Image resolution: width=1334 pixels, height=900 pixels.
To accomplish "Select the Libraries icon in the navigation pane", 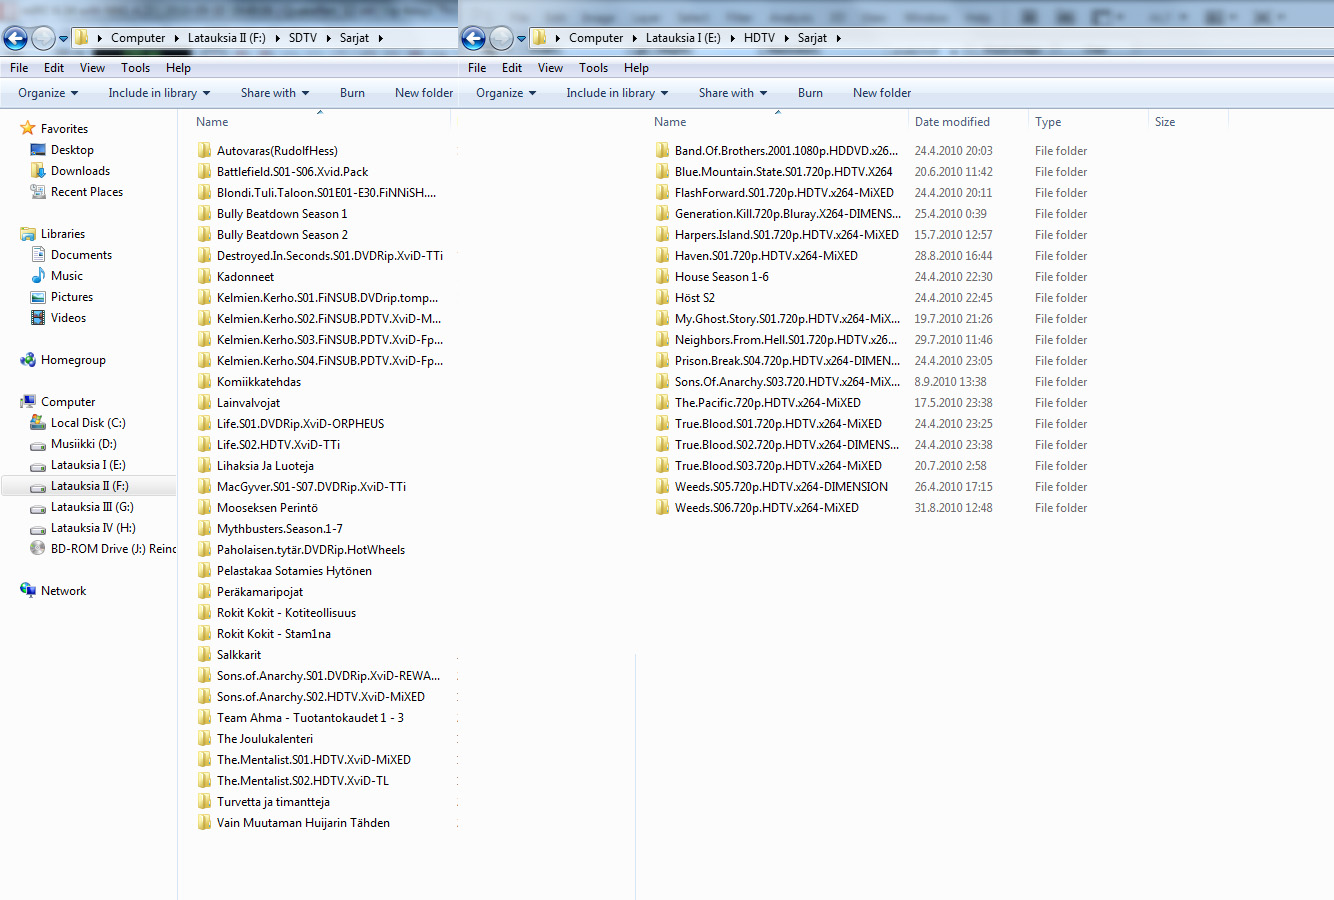I will [28, 234].
